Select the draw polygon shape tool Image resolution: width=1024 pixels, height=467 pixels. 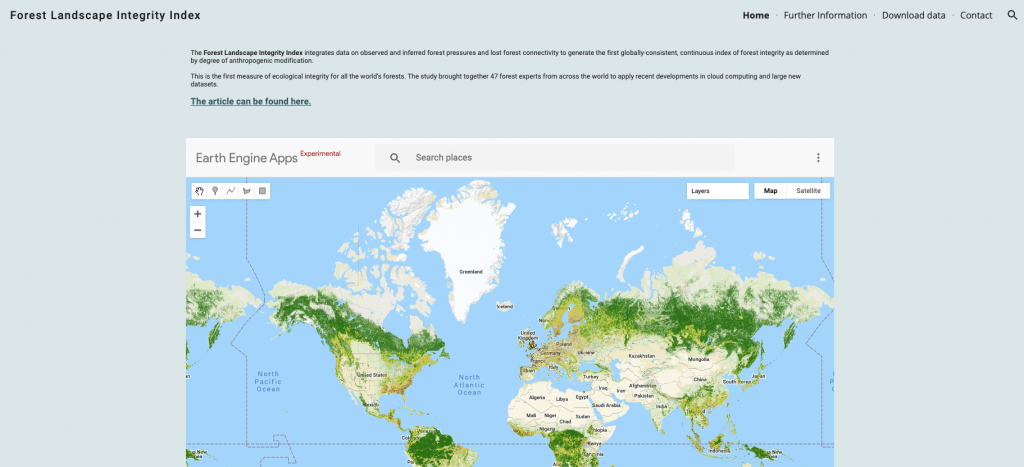tap(246, 190)
